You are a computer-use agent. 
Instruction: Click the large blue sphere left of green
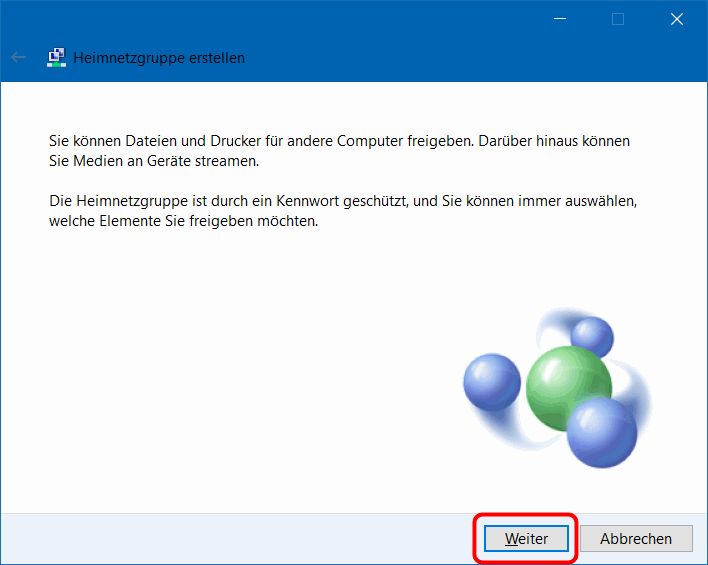(x=492, y=382)
